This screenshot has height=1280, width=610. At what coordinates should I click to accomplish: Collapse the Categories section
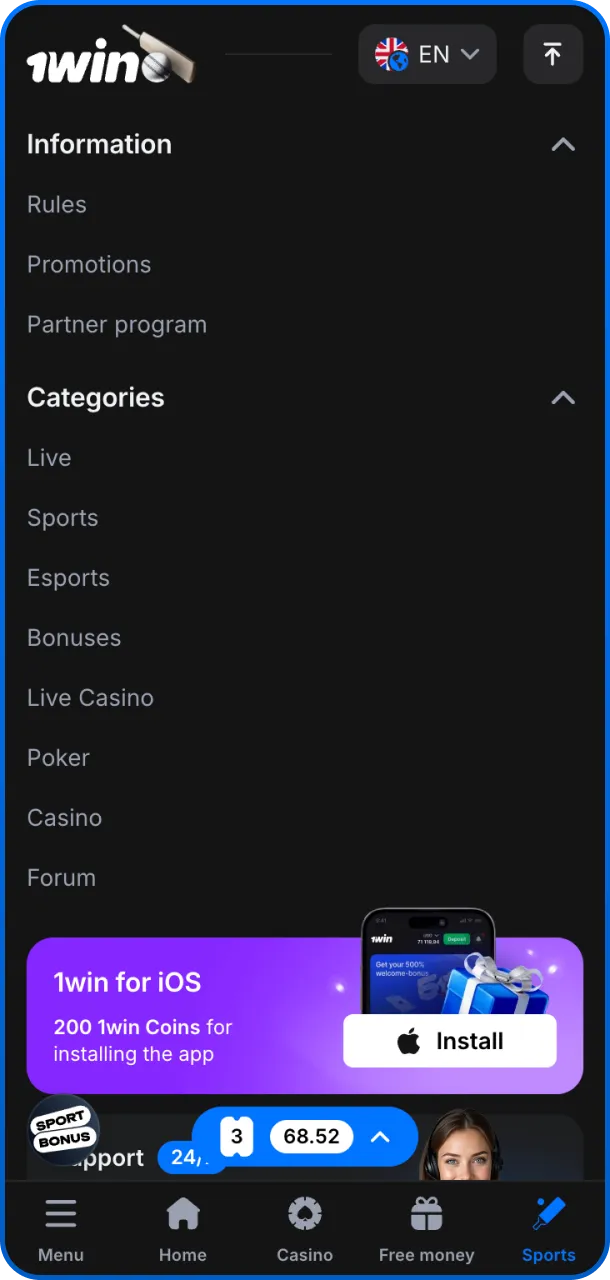[563, 398]
